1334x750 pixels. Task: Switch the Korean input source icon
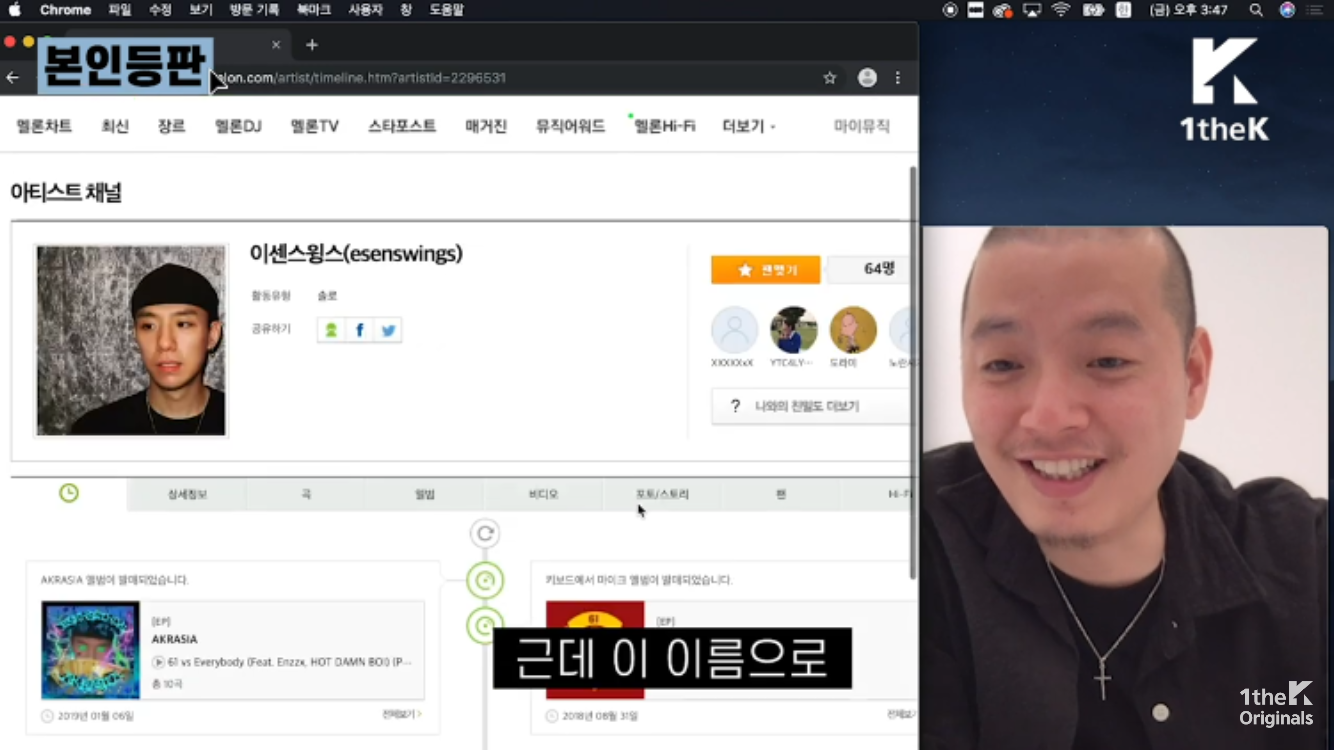pos(1124,10)
